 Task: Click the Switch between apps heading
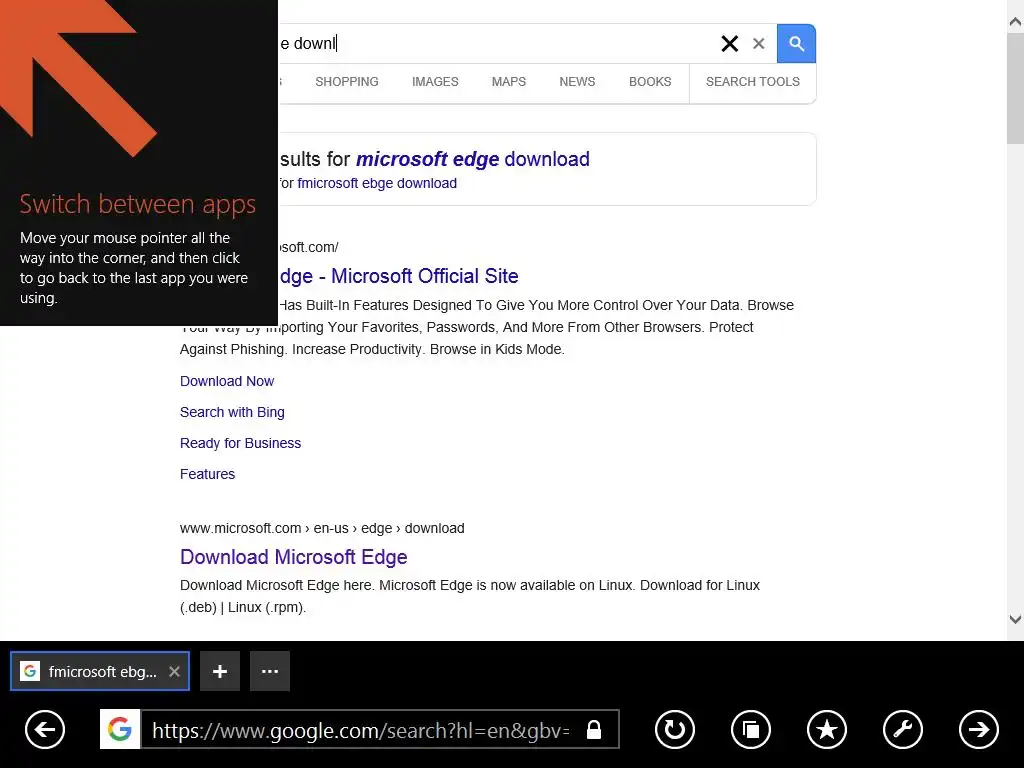point(137,204)
